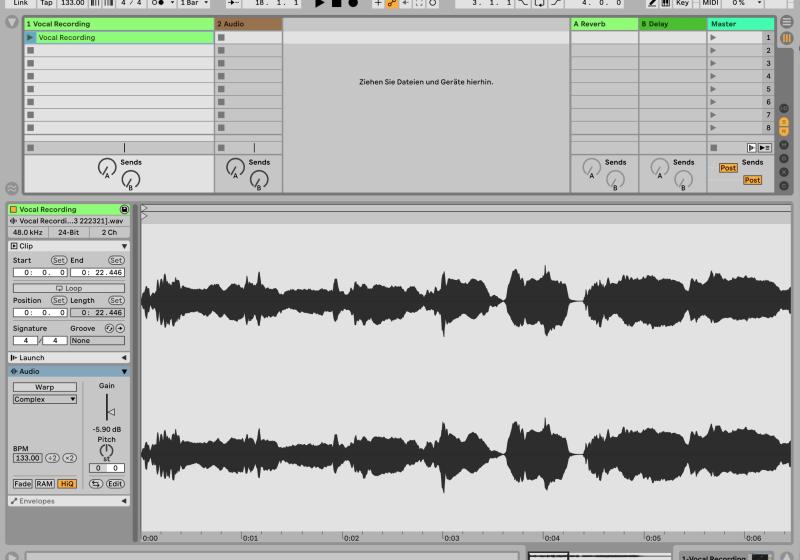Viewport: 800px width, 560px height.
Task: Switch to Session View selector icon
Action: coord(787,38)
